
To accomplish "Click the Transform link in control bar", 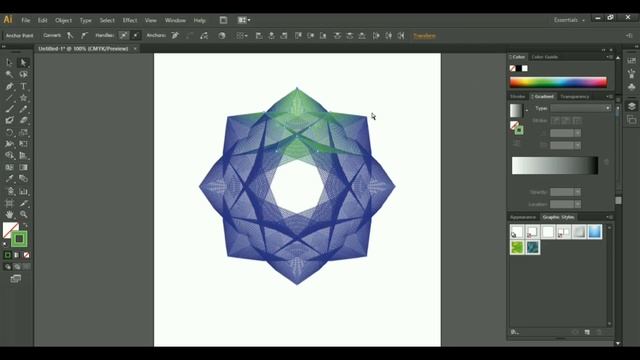I will tap(424, 36).
